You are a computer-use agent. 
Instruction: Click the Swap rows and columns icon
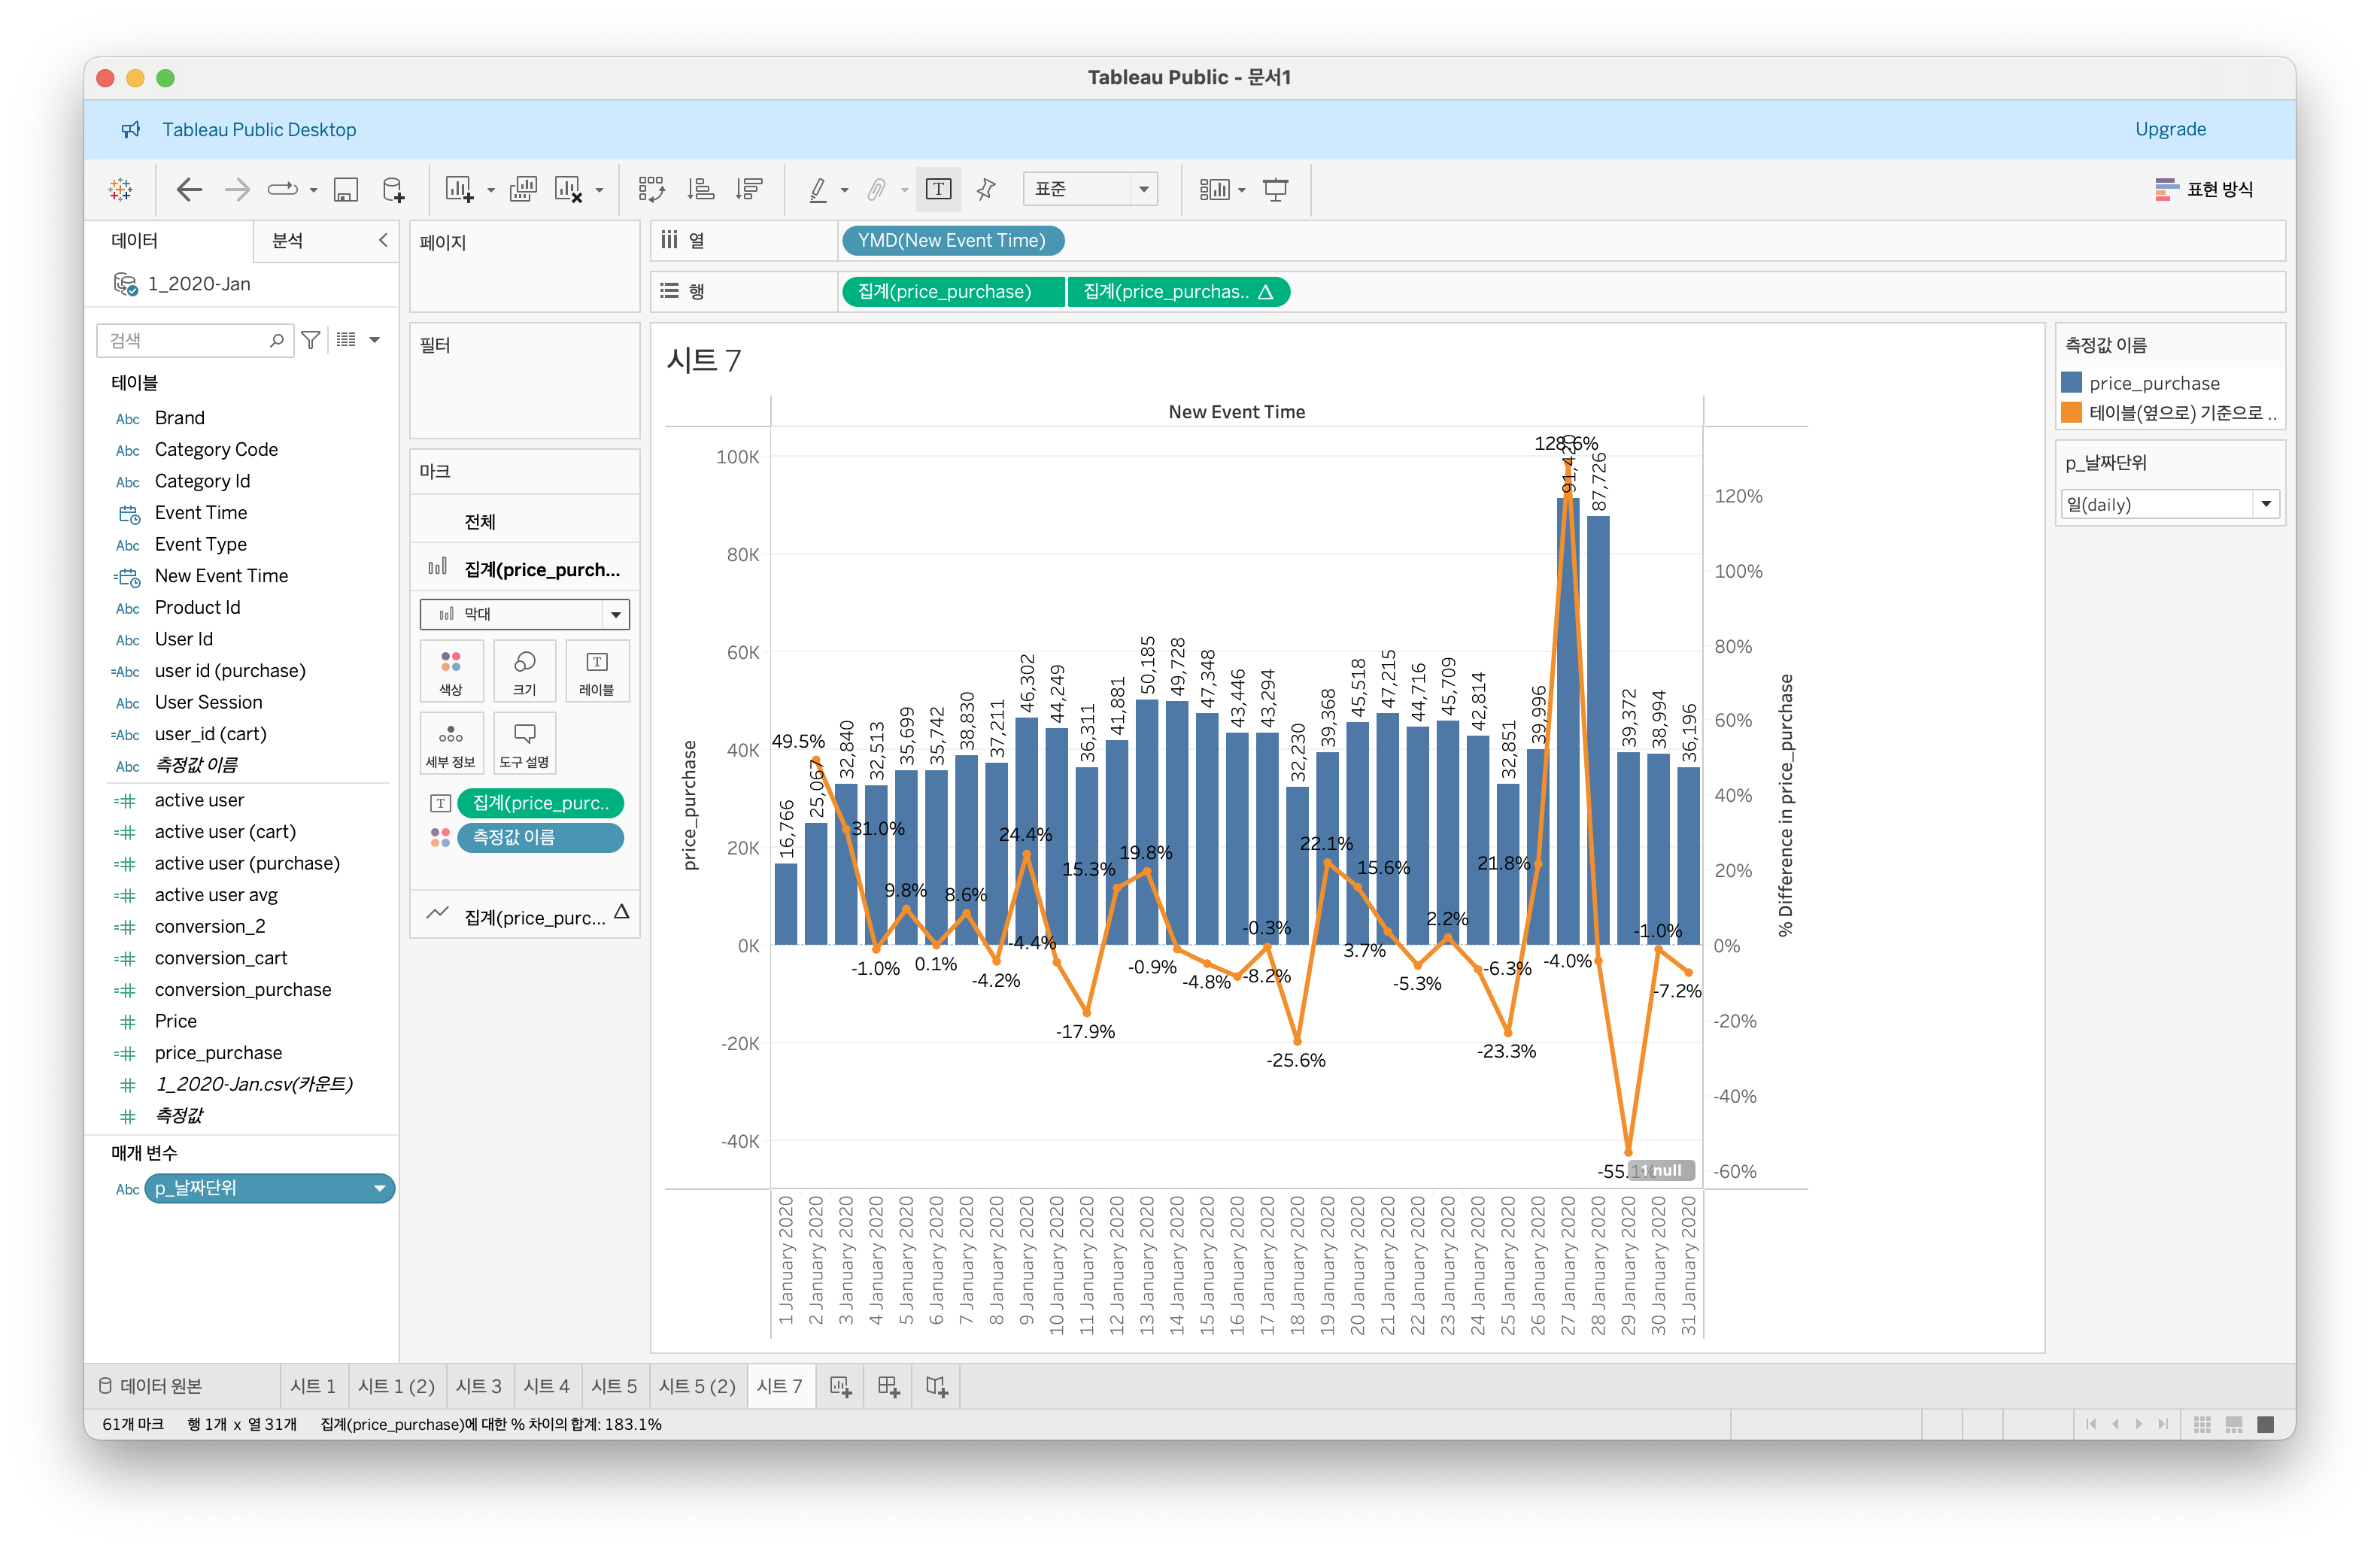coord(651,190)
